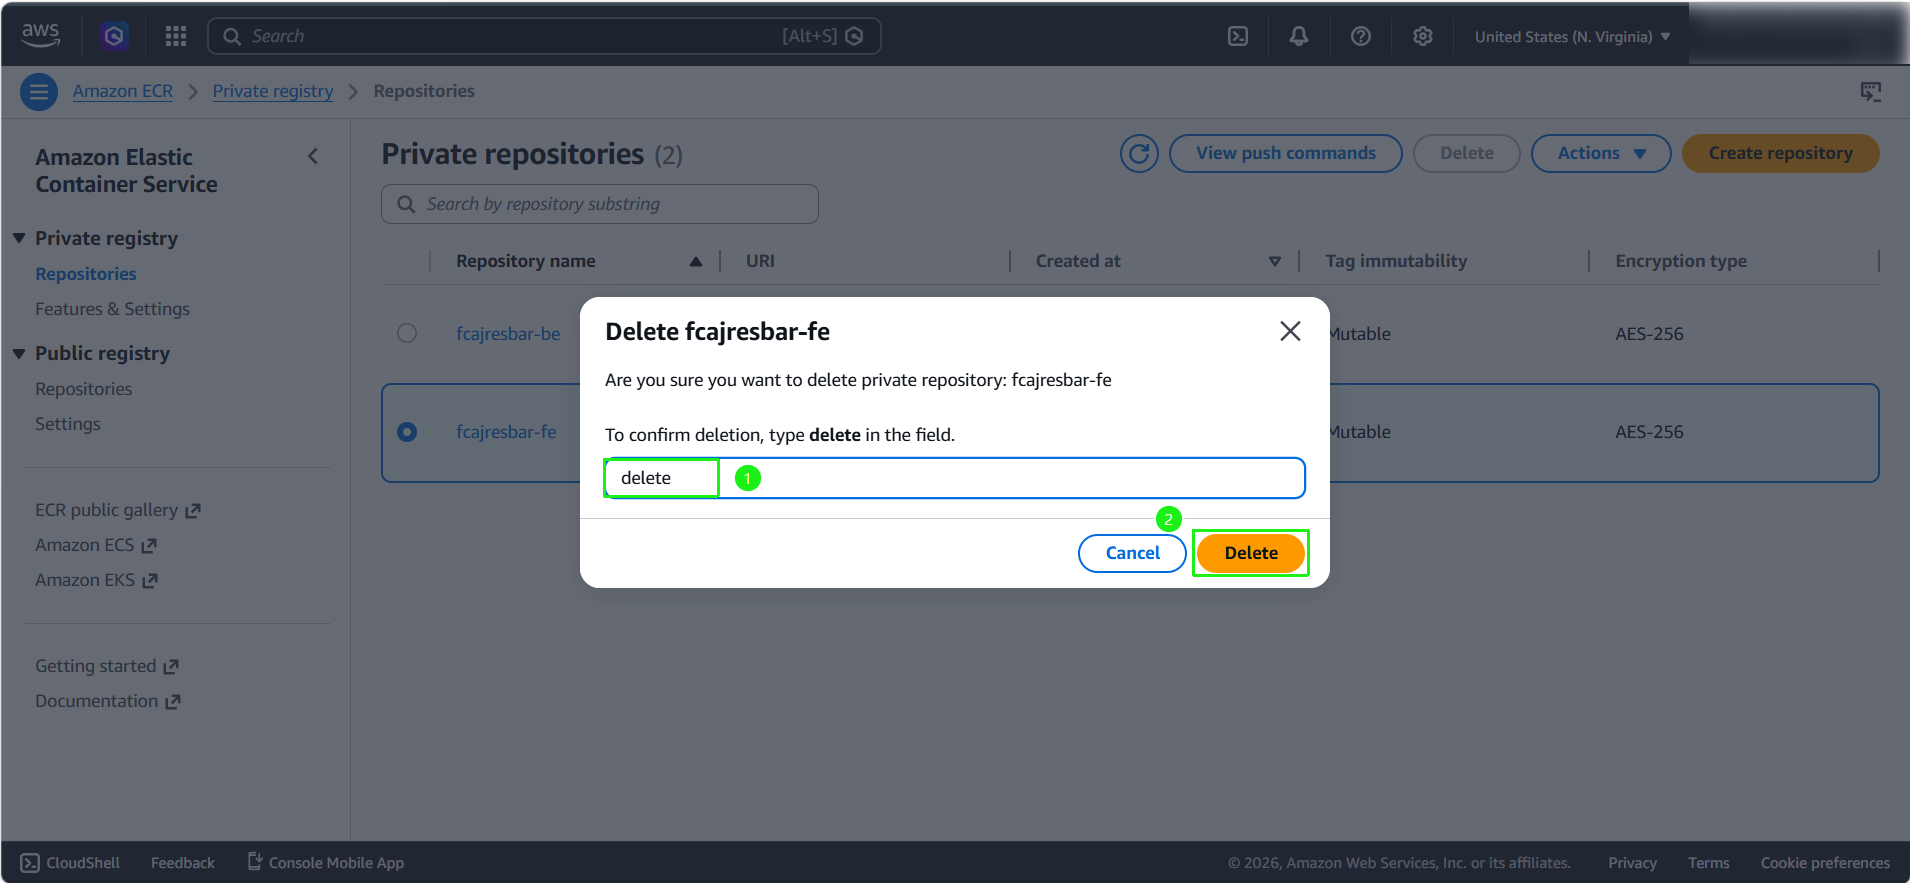
Task: Click the Feedback footer link
Action: coord(183,863)
